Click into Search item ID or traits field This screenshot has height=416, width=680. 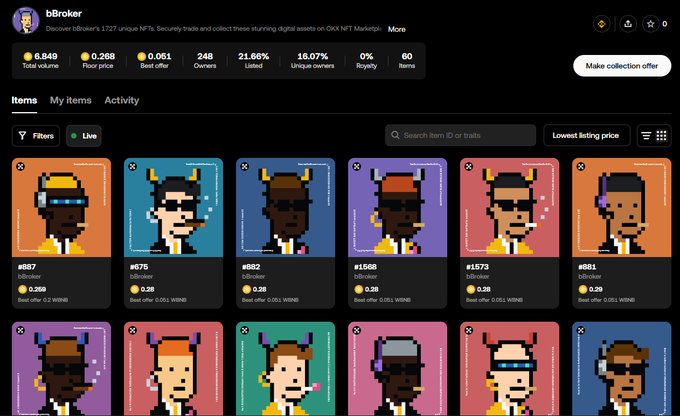click(461, 135)
